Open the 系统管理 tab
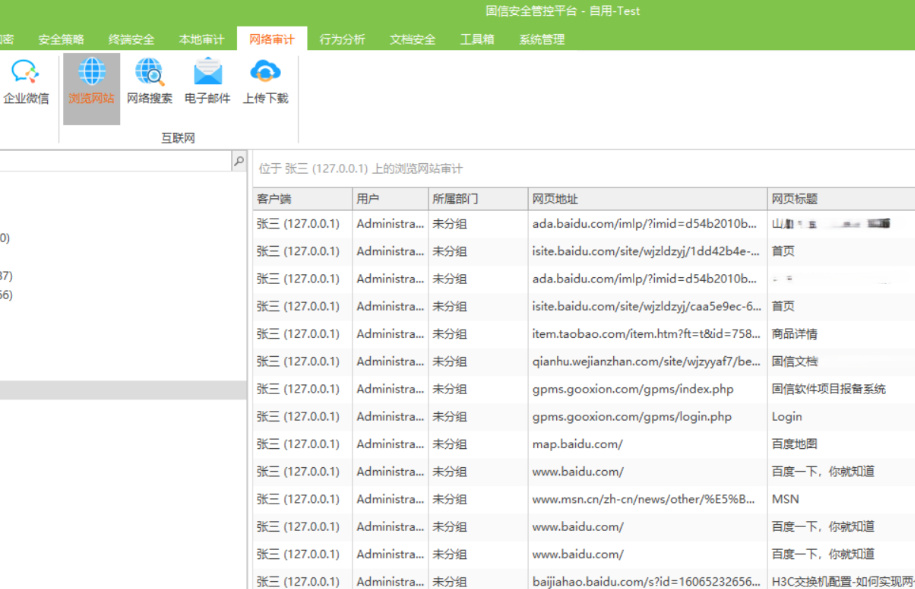This screenshot has width=915, height=589. 541,40
